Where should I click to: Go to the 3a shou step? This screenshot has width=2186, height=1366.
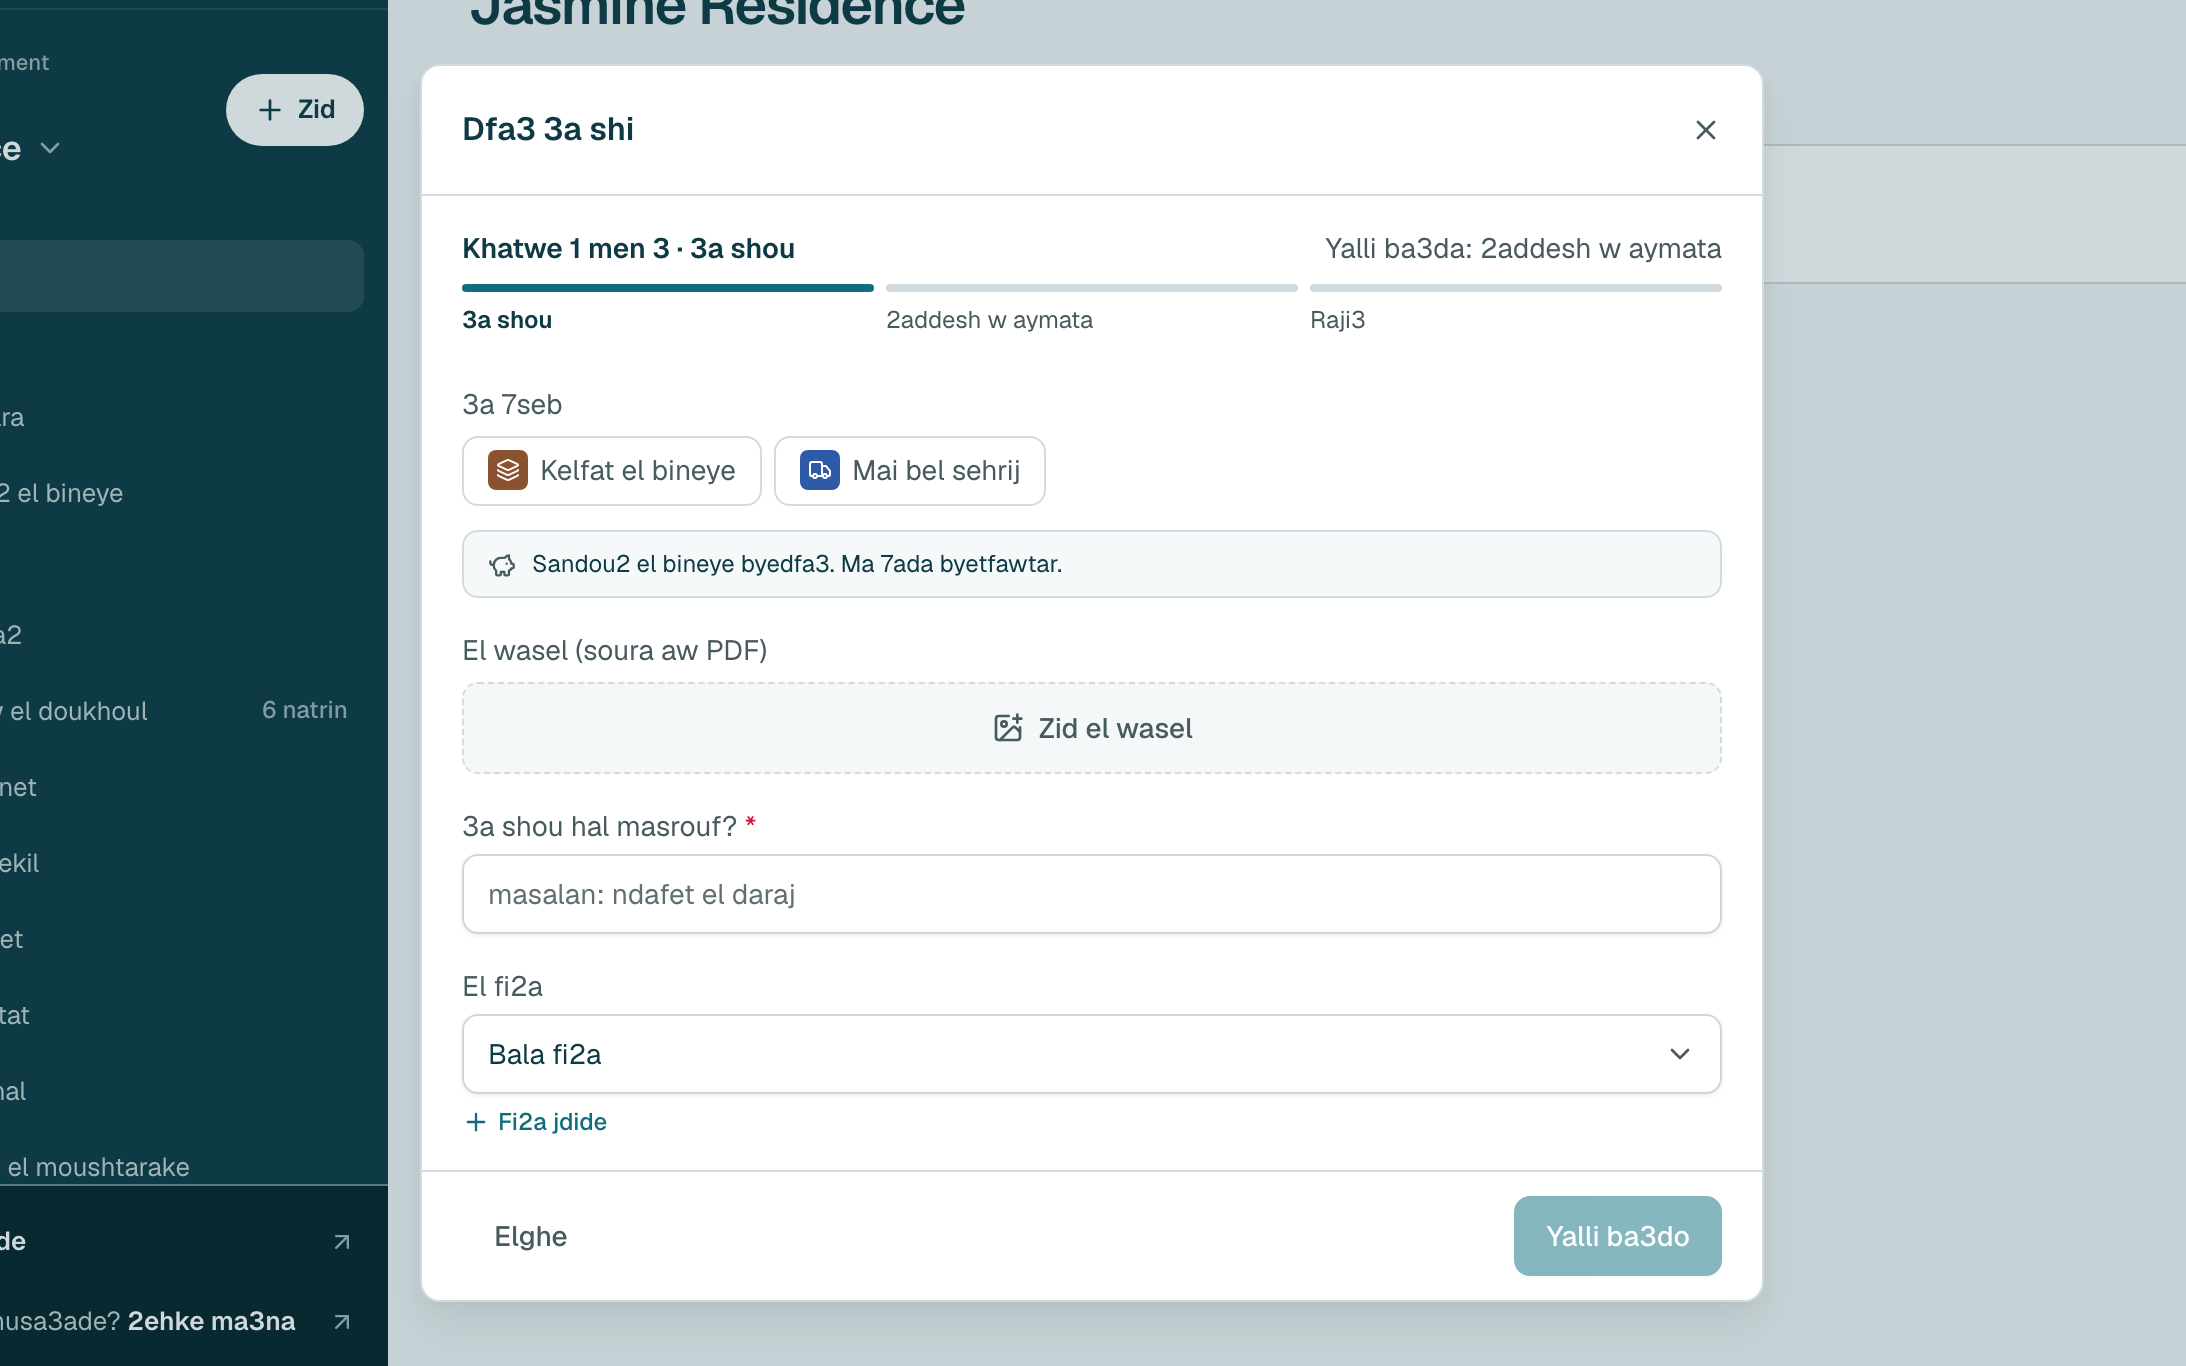click(x=507, y=320)
